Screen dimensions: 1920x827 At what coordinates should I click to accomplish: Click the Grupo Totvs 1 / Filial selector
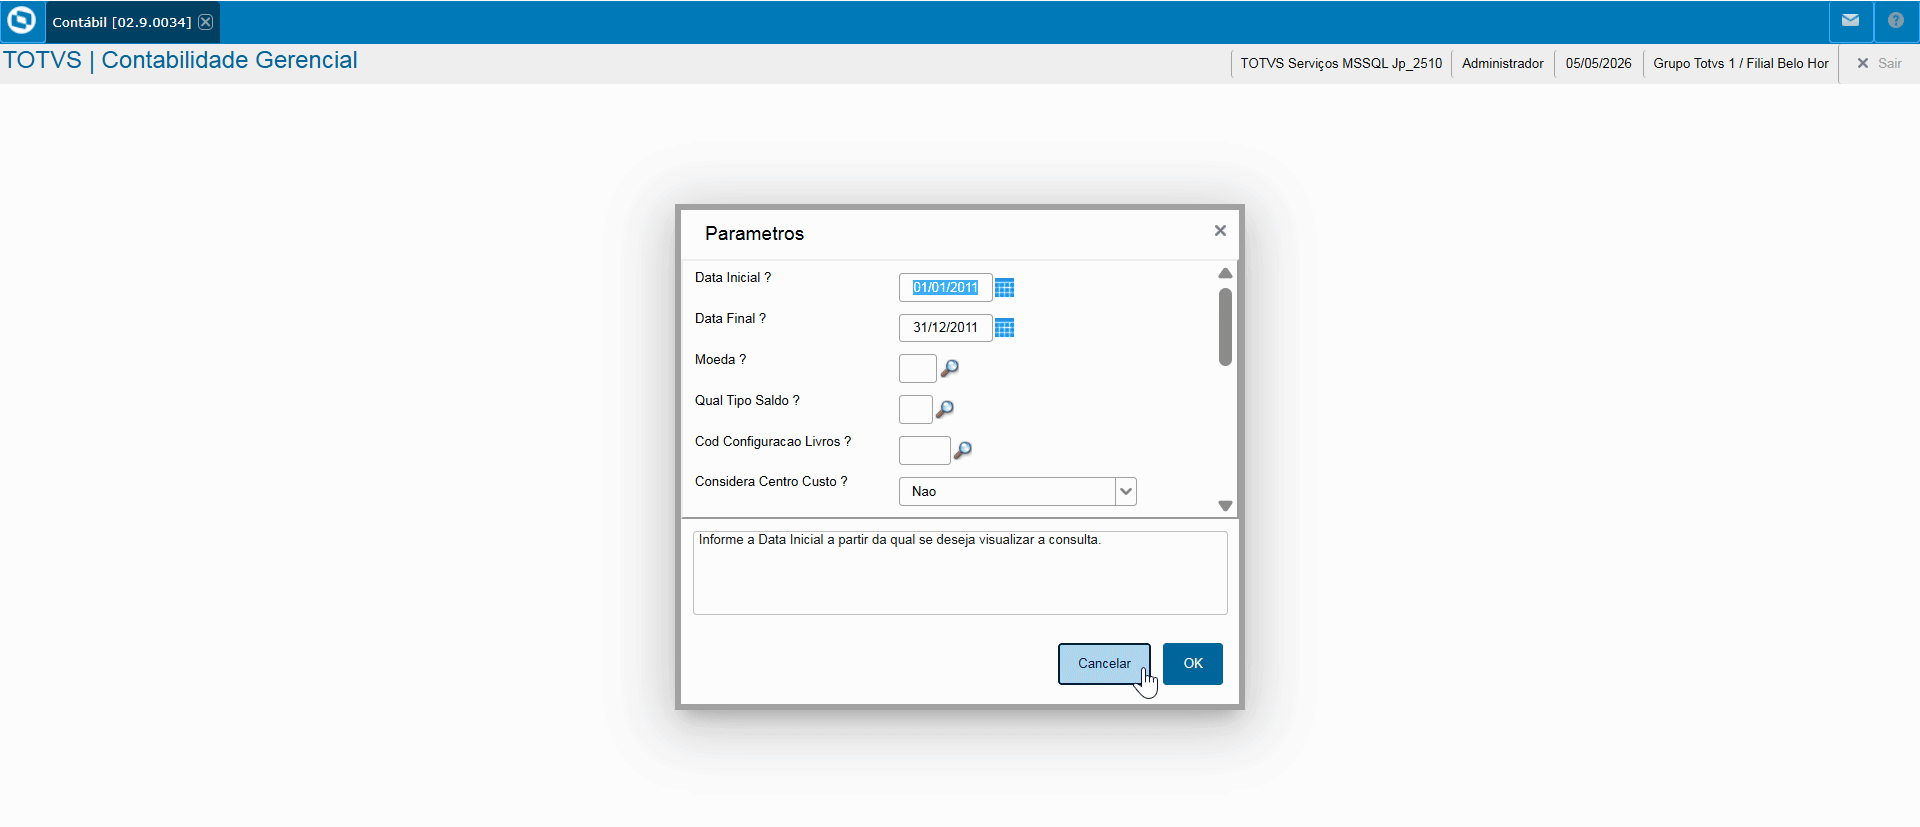[x=1740, y=63]
